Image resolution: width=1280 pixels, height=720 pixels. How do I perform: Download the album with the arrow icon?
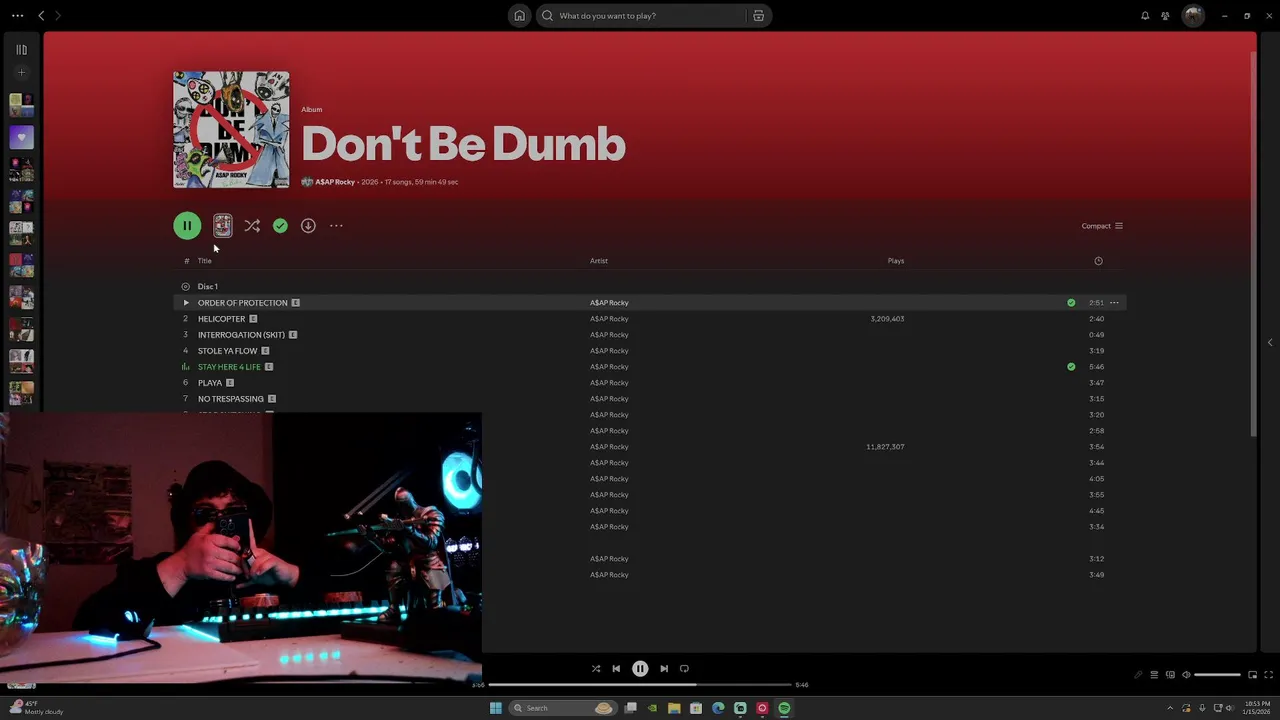[308, 226]
